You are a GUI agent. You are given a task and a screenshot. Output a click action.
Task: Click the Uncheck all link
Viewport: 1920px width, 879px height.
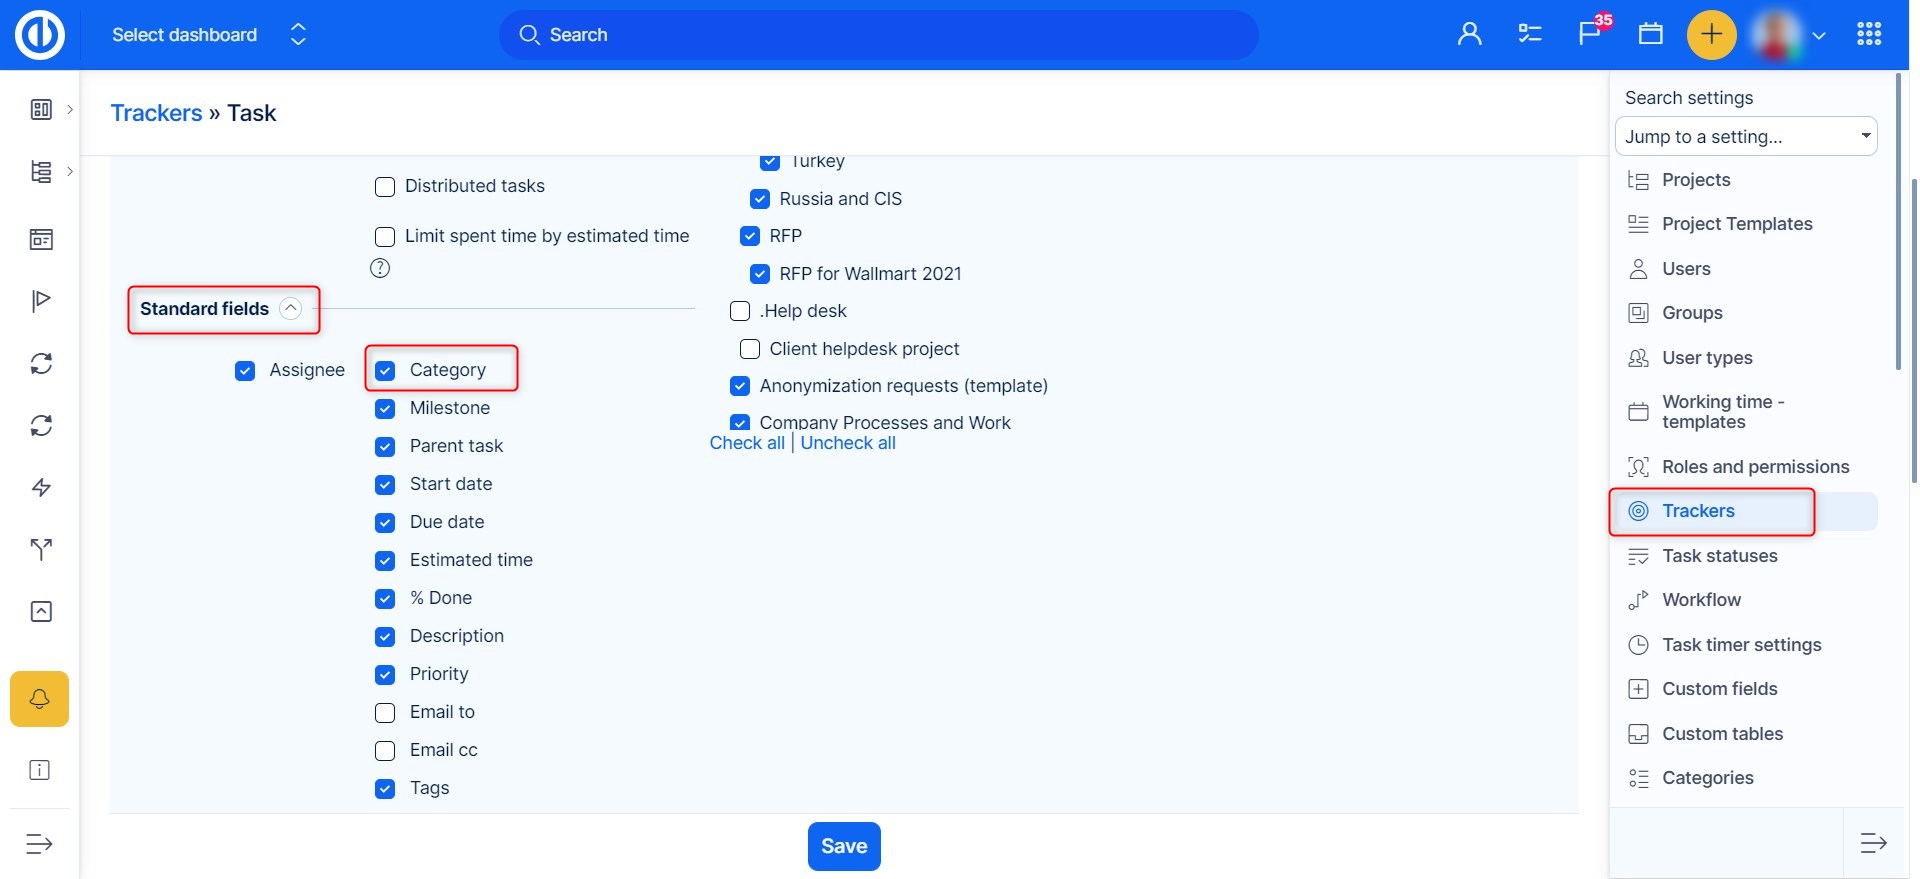(x=847, y=443)
